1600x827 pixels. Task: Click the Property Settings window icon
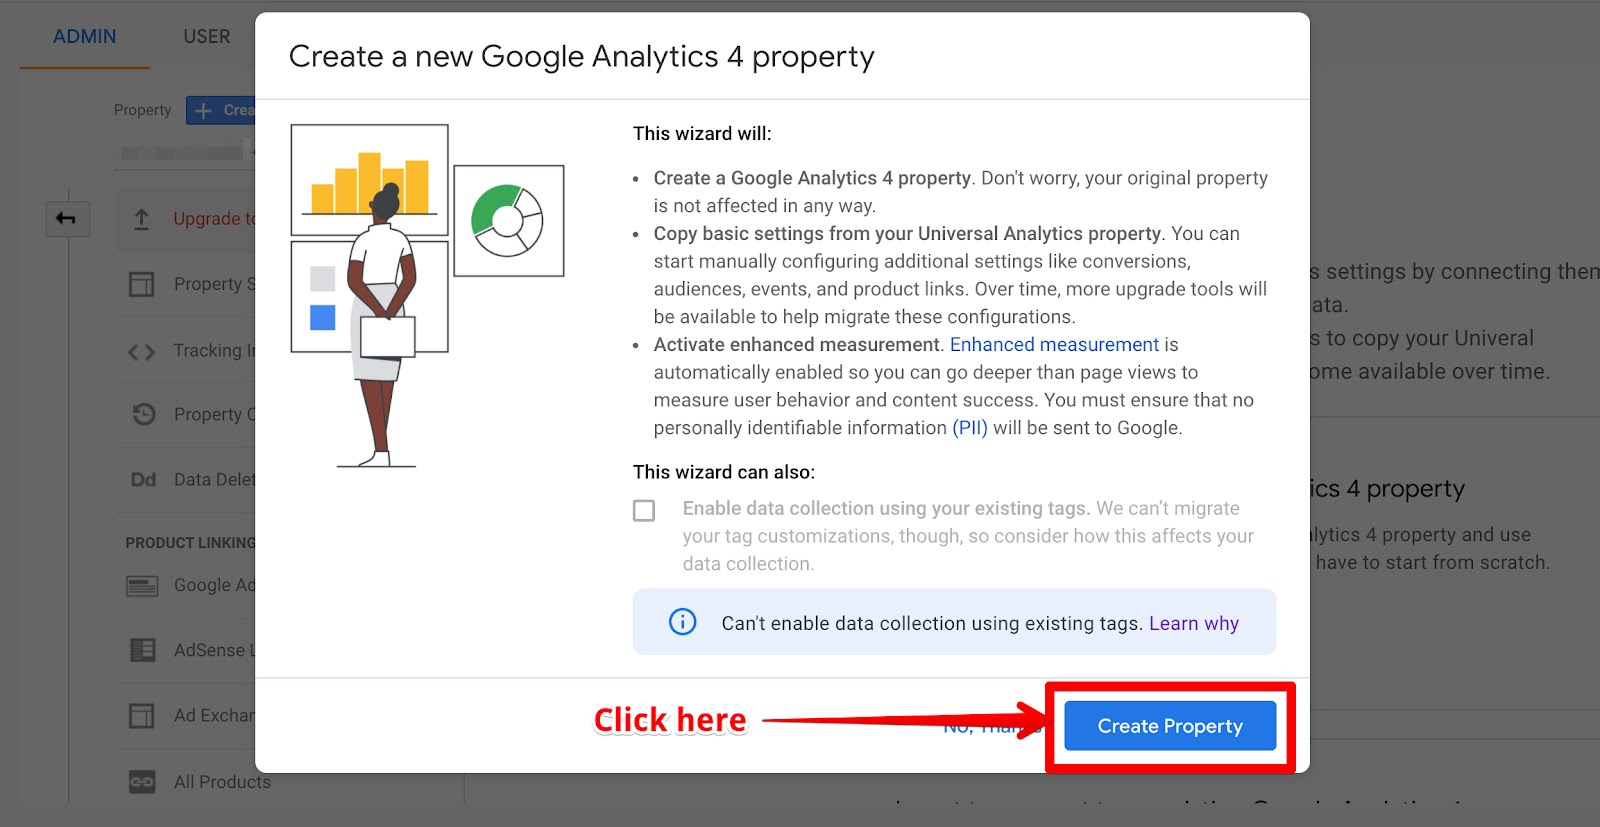[x=142, y=285]
